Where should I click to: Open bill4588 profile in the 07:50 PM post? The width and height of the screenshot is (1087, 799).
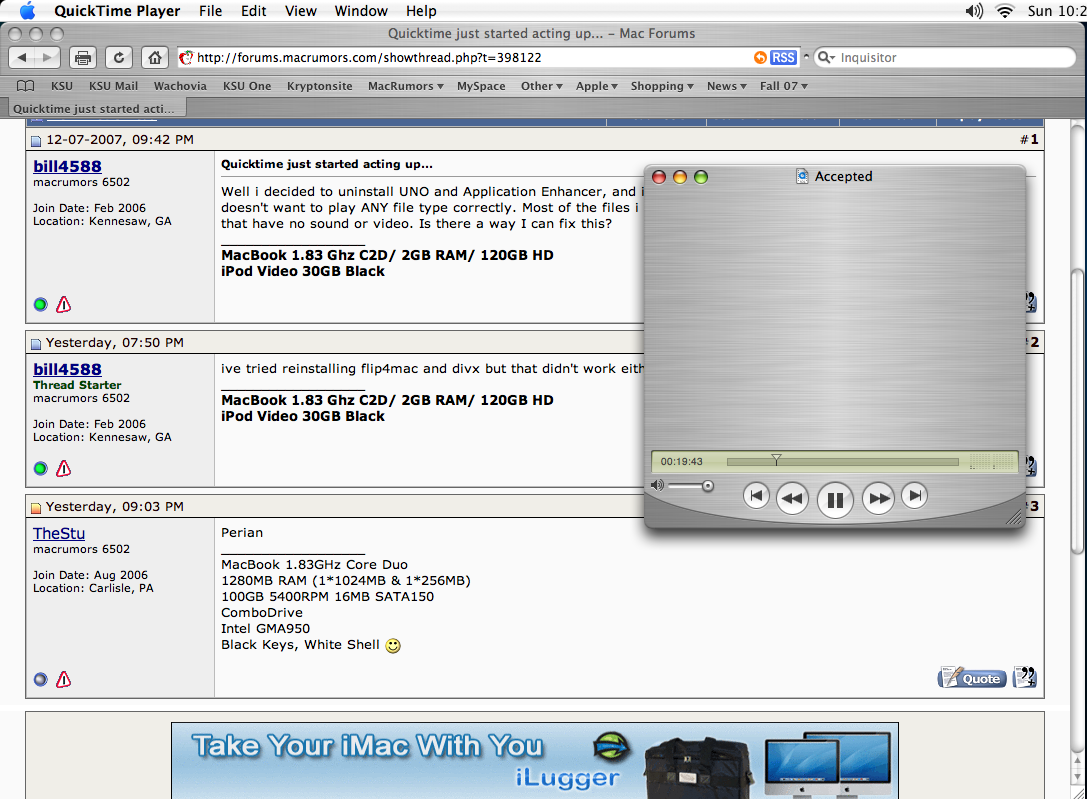tap(67, 369)
